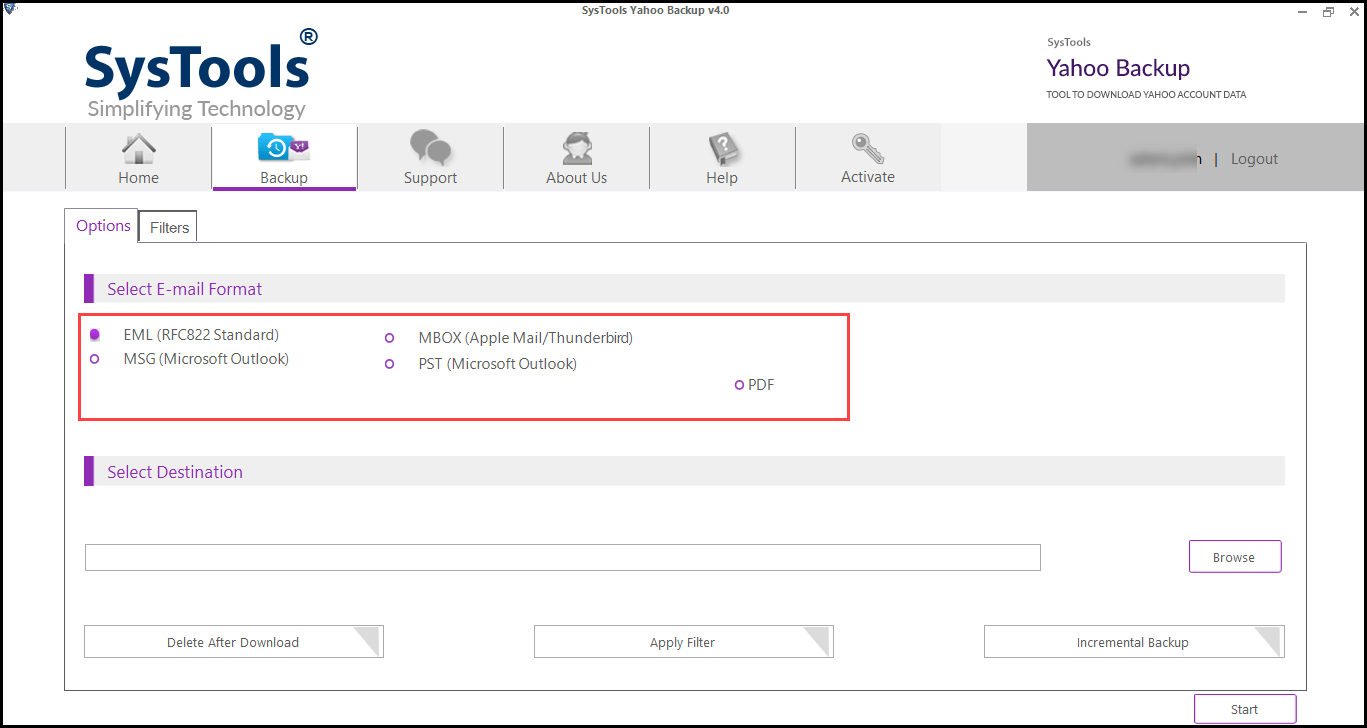Screen dimensions: 1367x728
Task: Toggle Delete After Download
Action: [233, 642]
